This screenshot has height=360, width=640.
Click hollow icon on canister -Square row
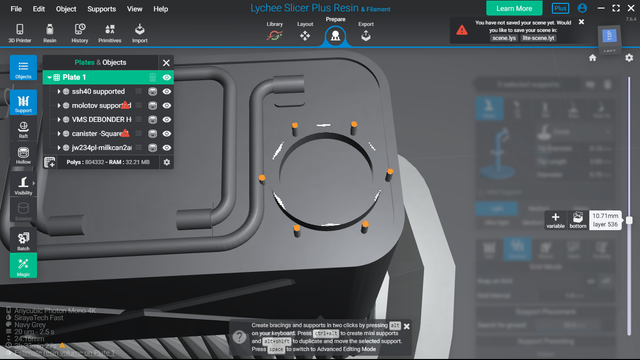[153, 133]
